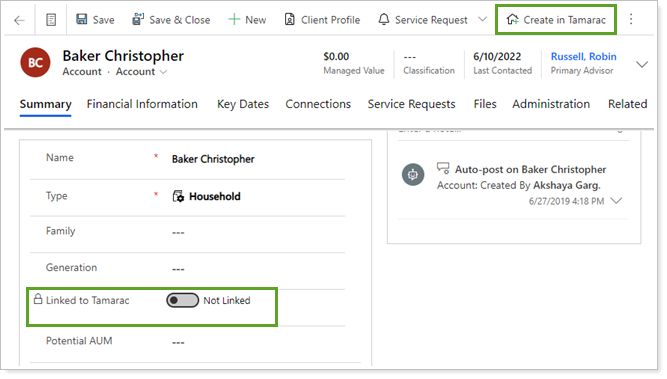Click the Classification header value
667x379 pixels.
410,57
